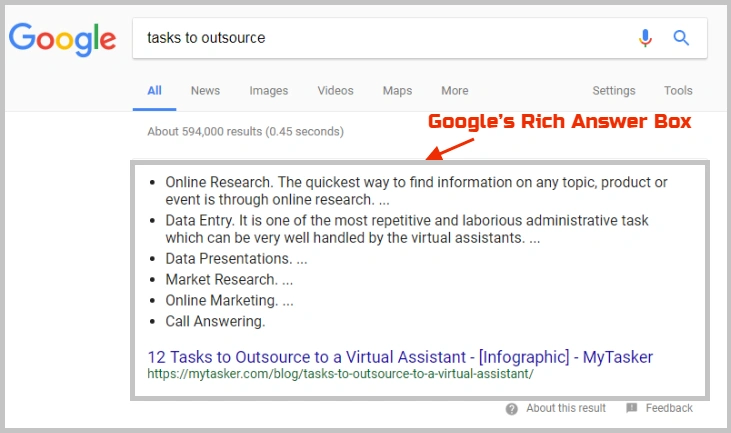Switch to the News tab
This screenshot has height=433, width=731.
[x=205, y=91]
